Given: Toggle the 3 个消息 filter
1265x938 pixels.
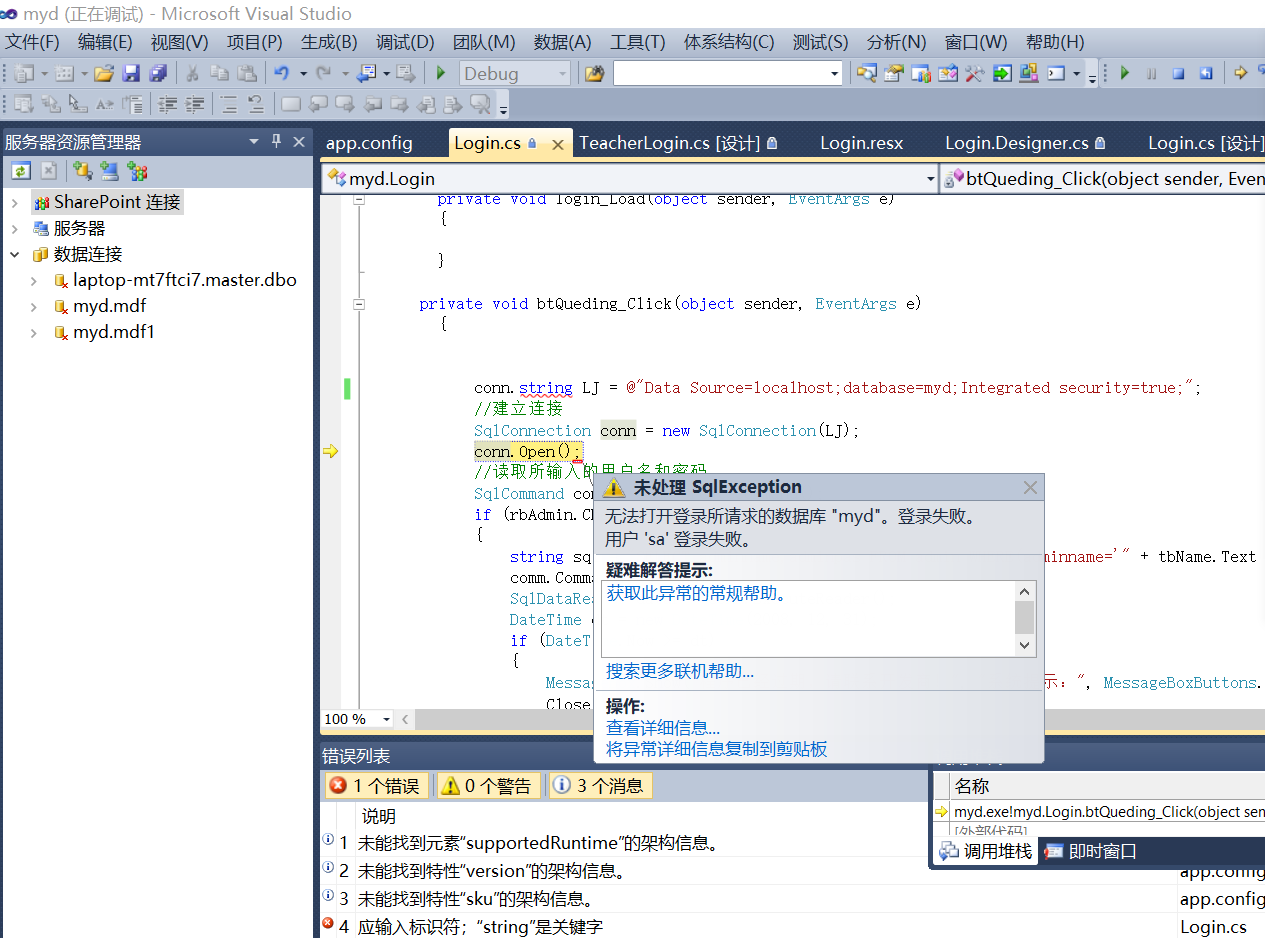Looking at the screenshot, I should click(600, 786).
